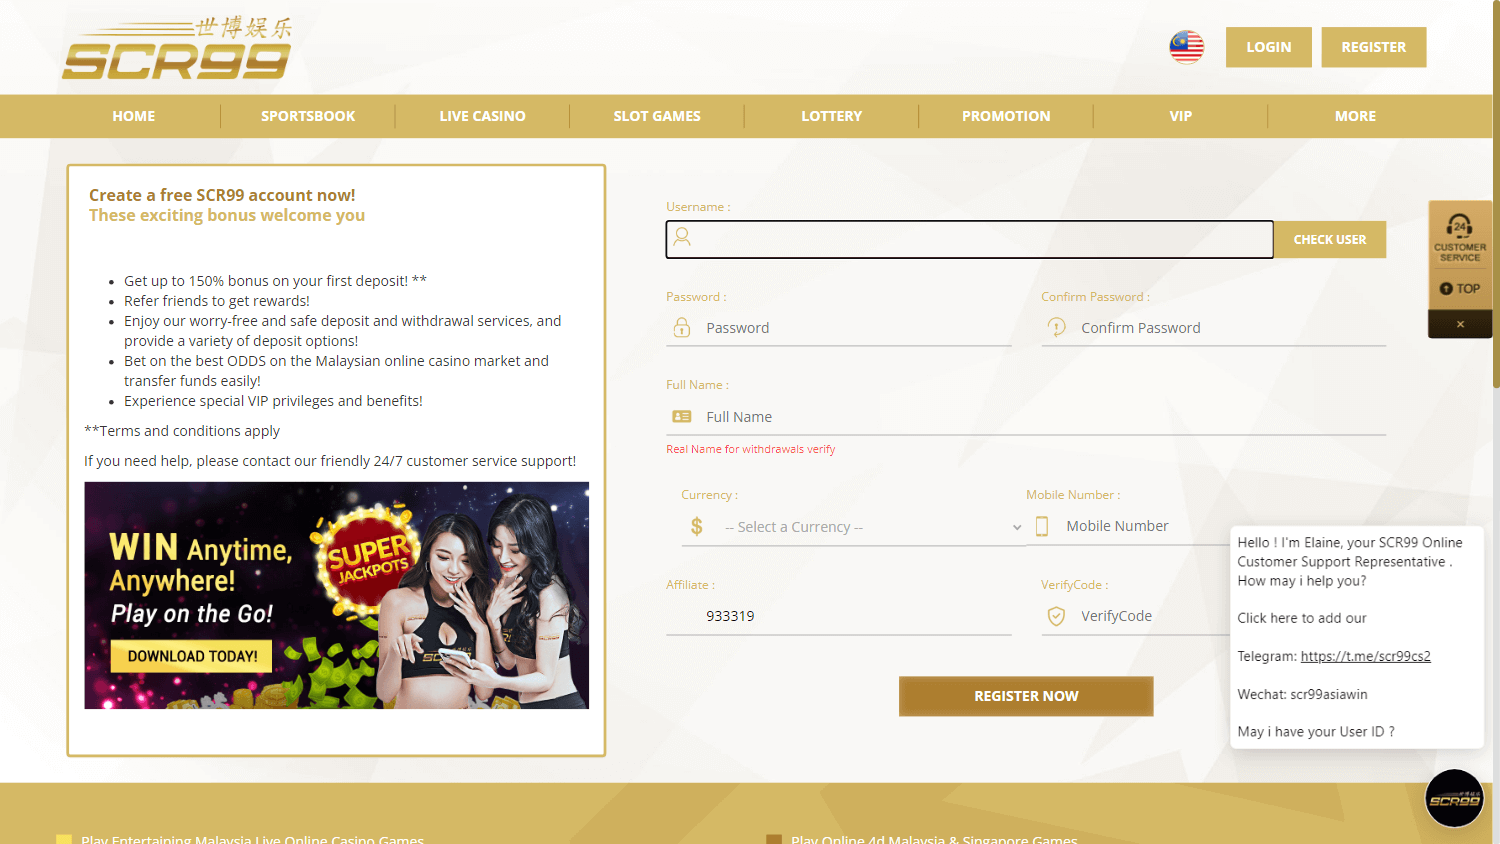Focus the Username input field
This screenshot has height=844, width=1500.
click(x=970, y=240)
